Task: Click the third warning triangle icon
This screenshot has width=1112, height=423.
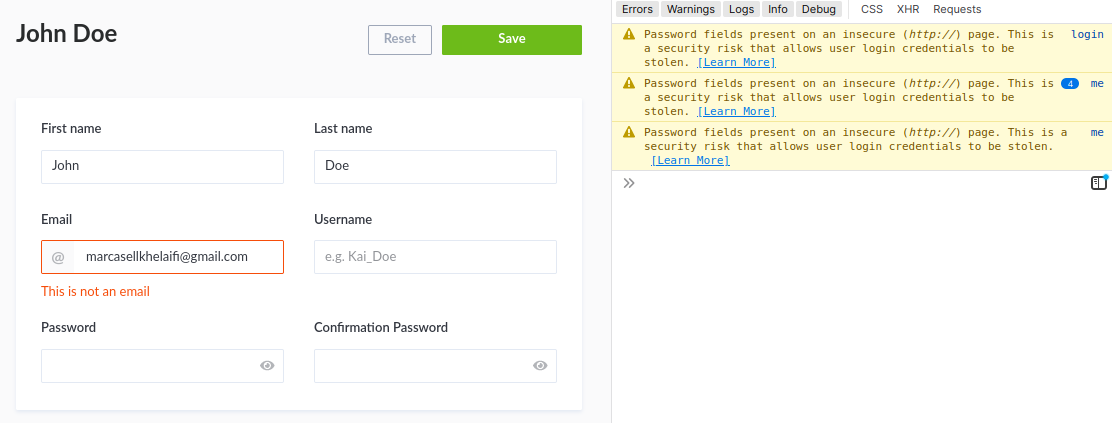Action: pyautogui.click(x=628, y=132)
